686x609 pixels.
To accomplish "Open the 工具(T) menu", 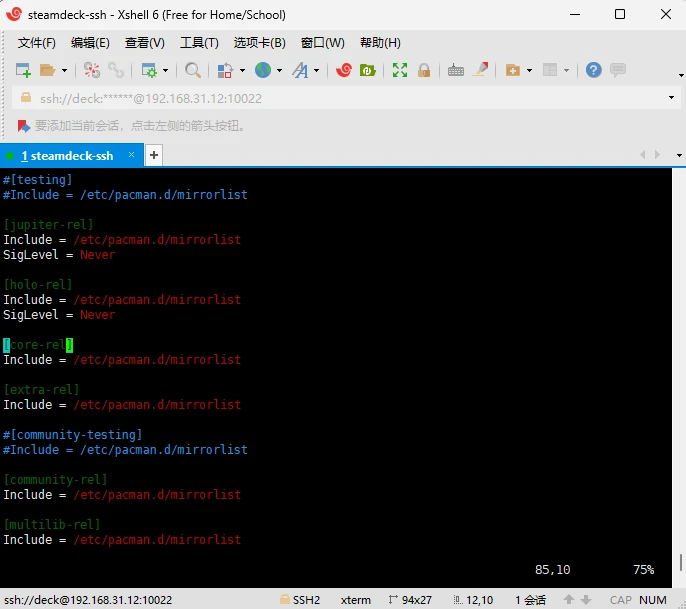I will click(x=199, y=43).
